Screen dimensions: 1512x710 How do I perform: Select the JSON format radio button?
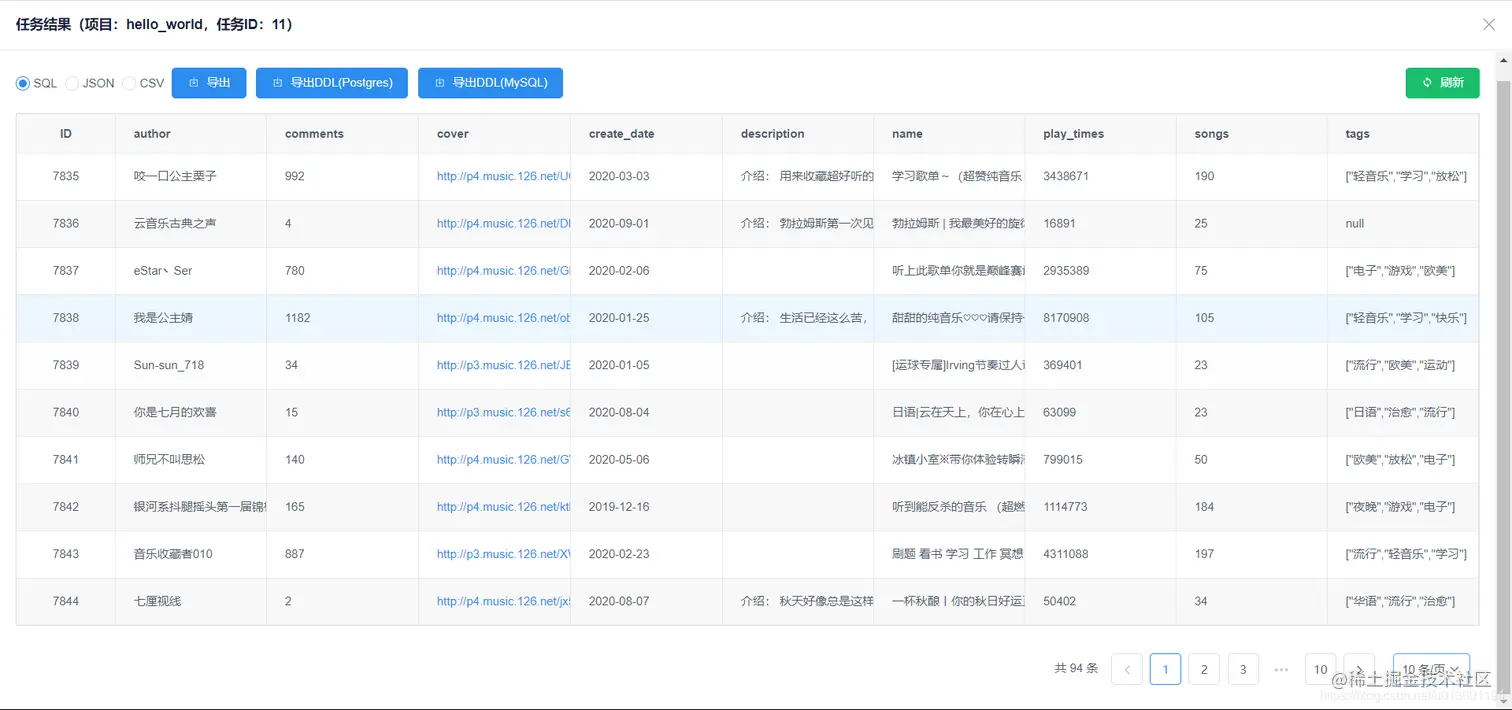click(x=71, y=83)
